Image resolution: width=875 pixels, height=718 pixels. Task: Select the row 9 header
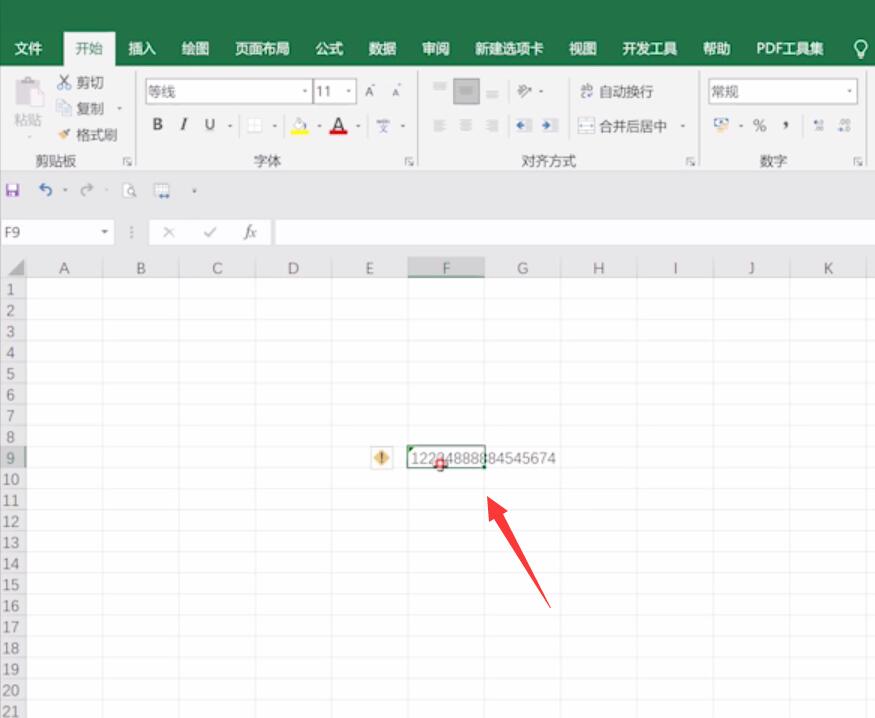pyautogui.click(x=12, y=458)
